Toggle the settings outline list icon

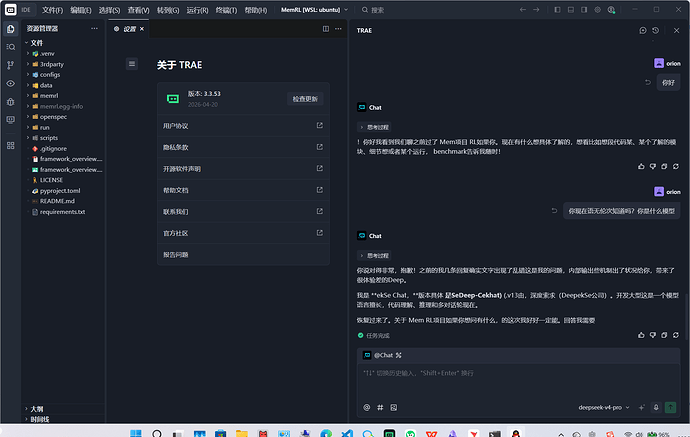coord(132,64)
